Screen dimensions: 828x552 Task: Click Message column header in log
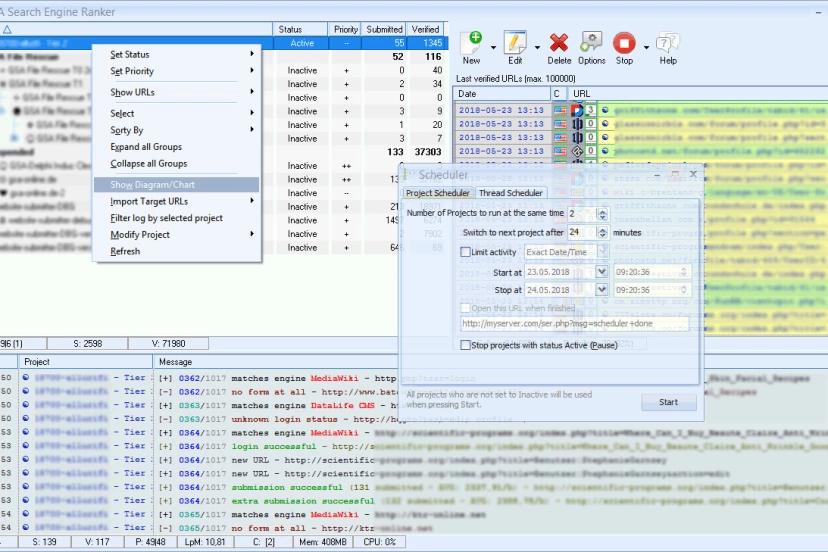point(175,362)
